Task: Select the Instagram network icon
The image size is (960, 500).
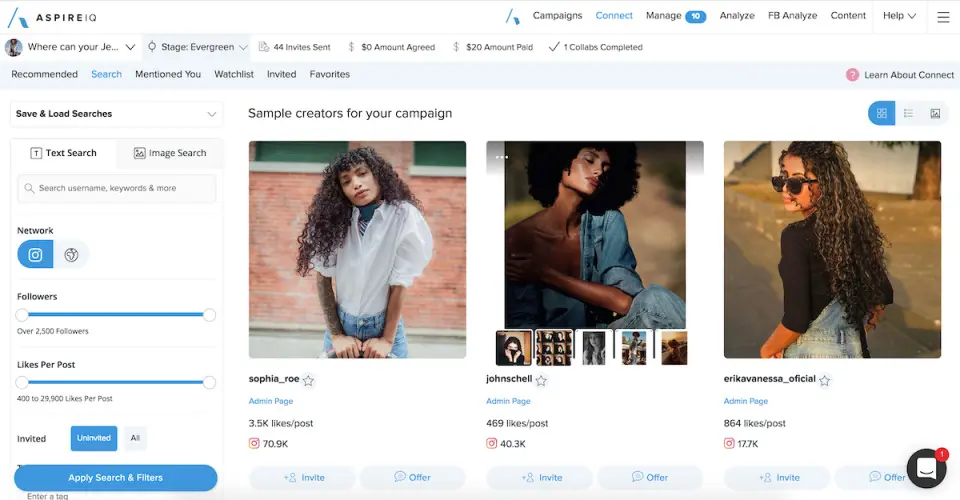Action: [35, 255]
